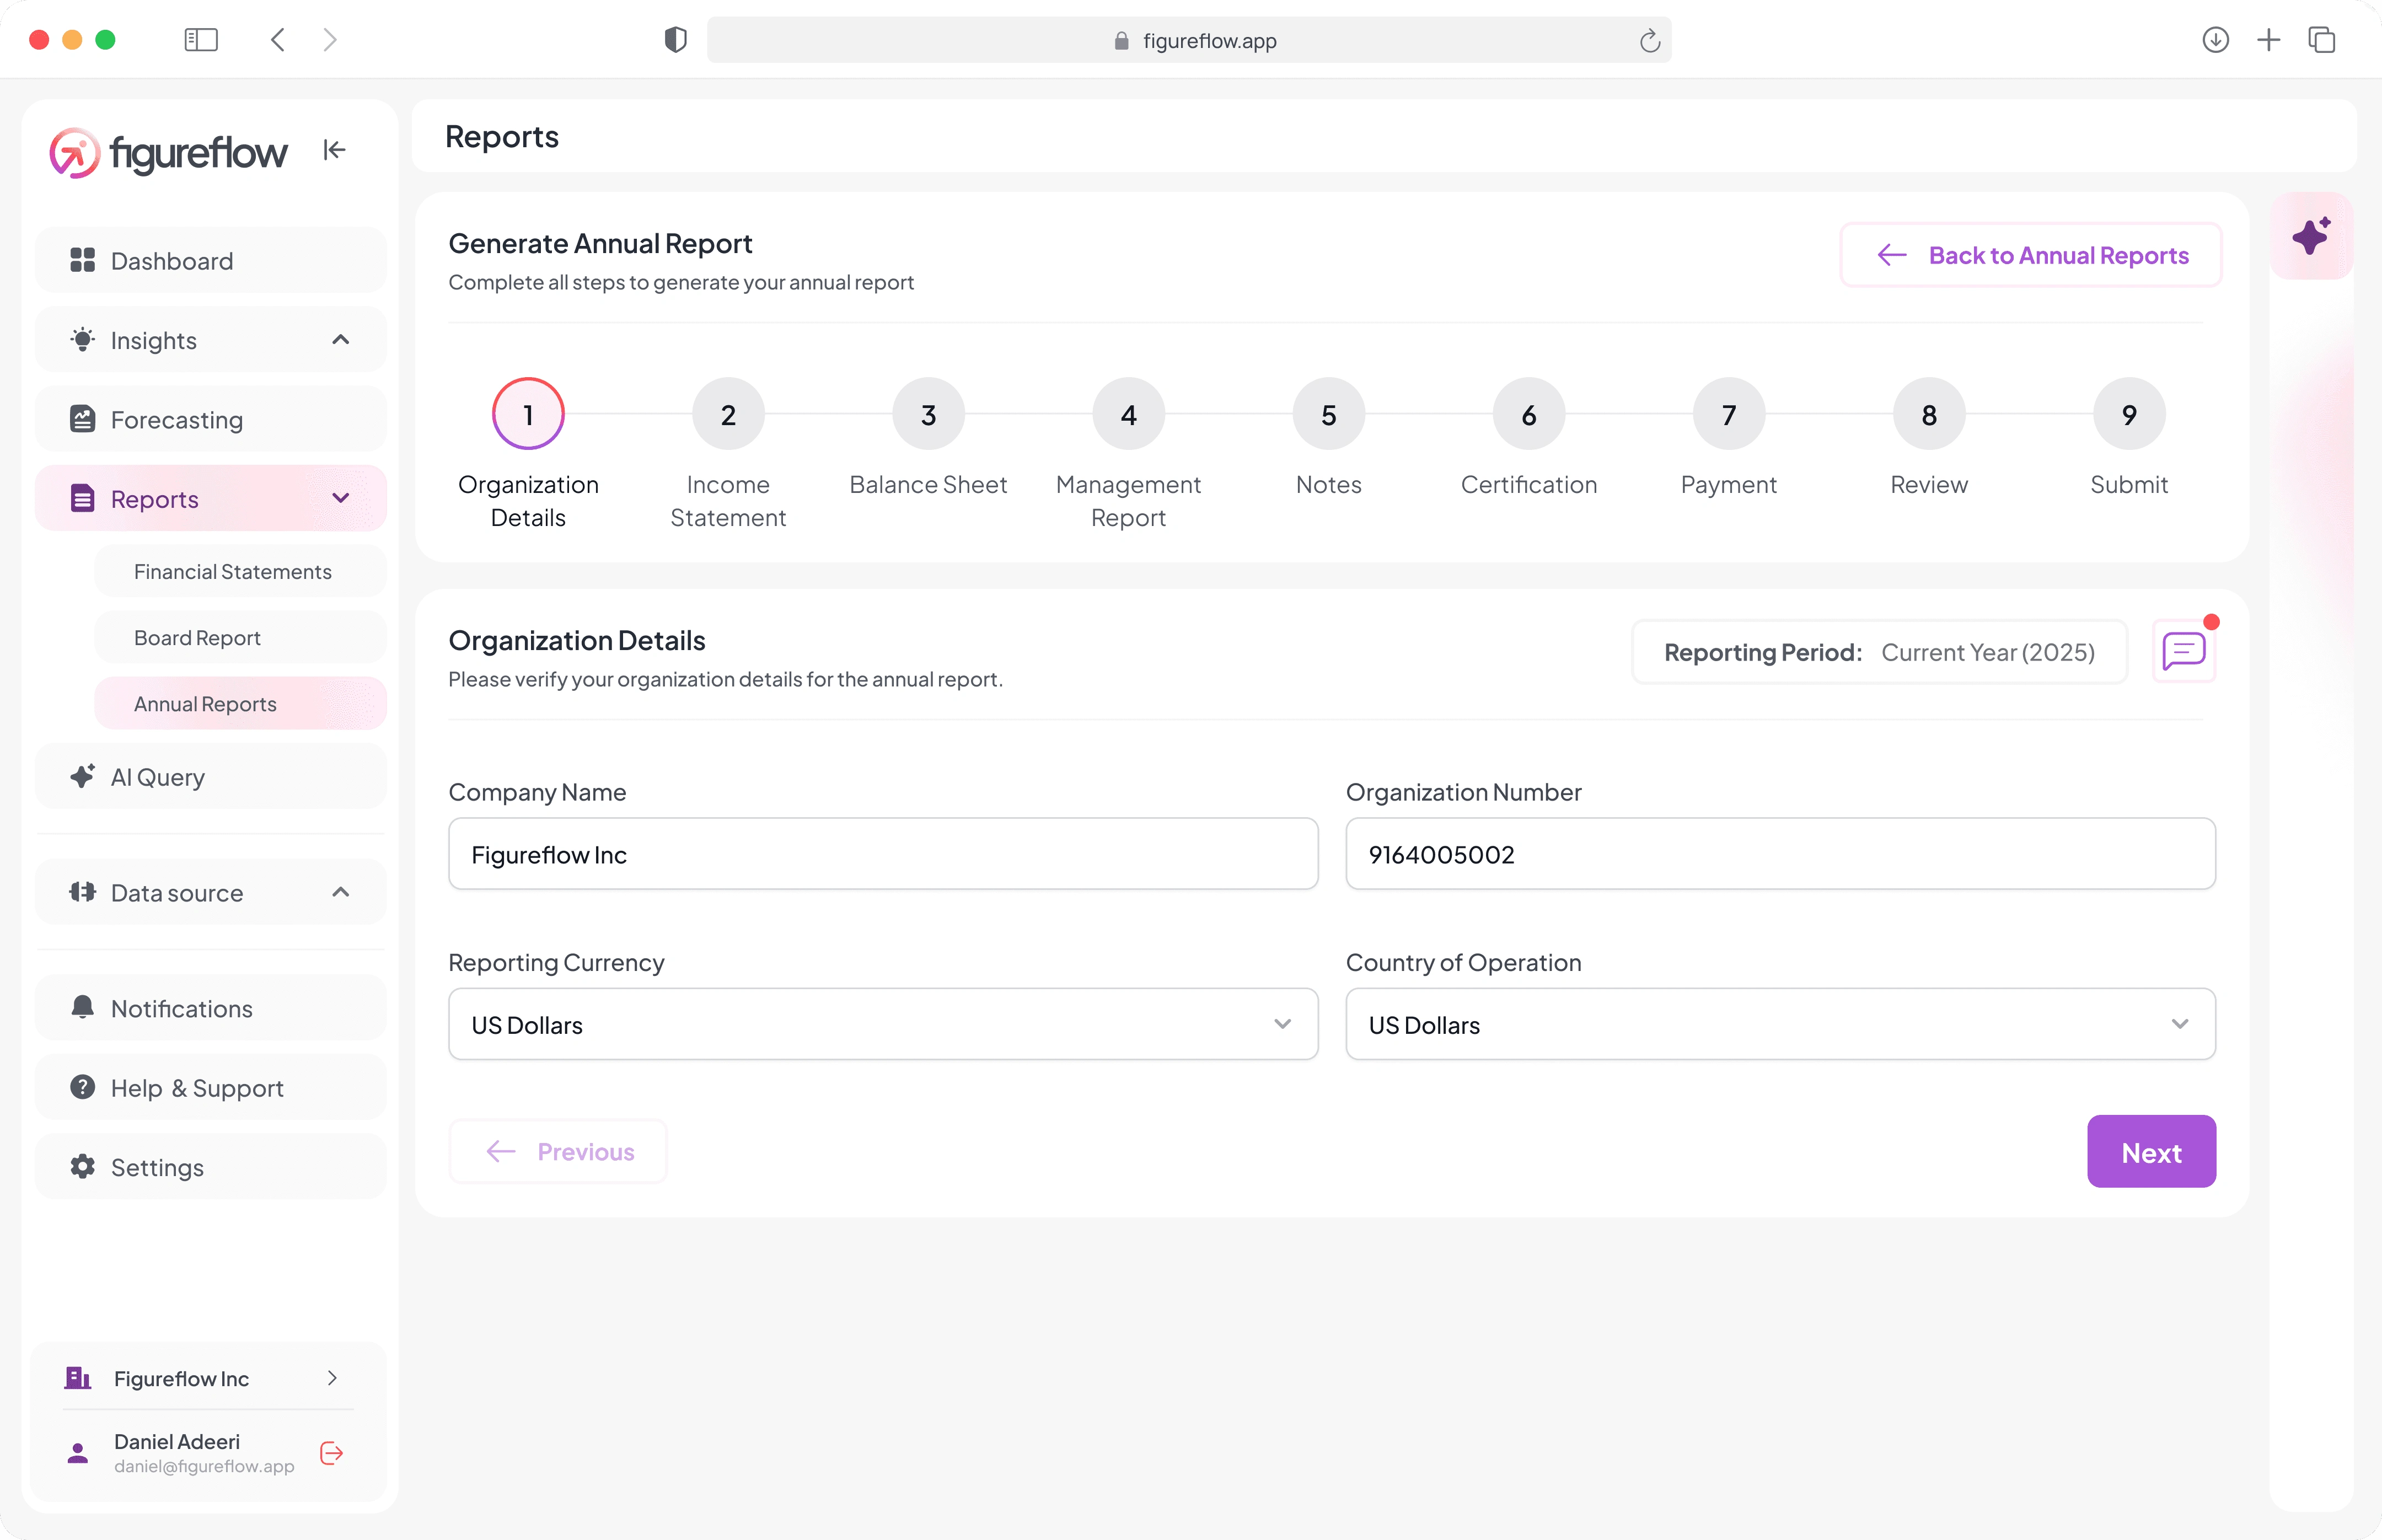The image size is (2382, 1540).
Task: Open the browser downloads icon
Action: 2216,40
